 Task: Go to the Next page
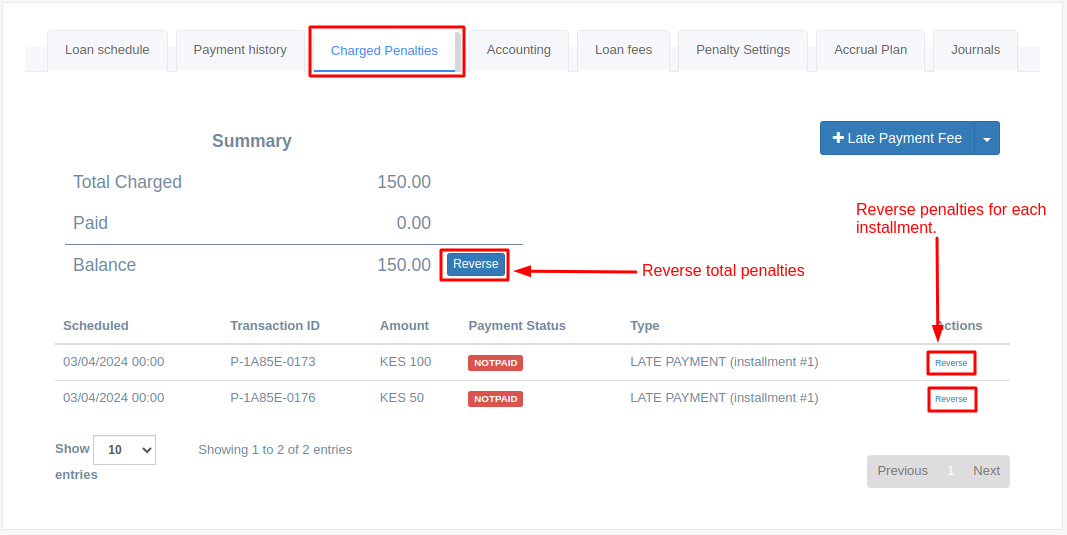point(986,471)
